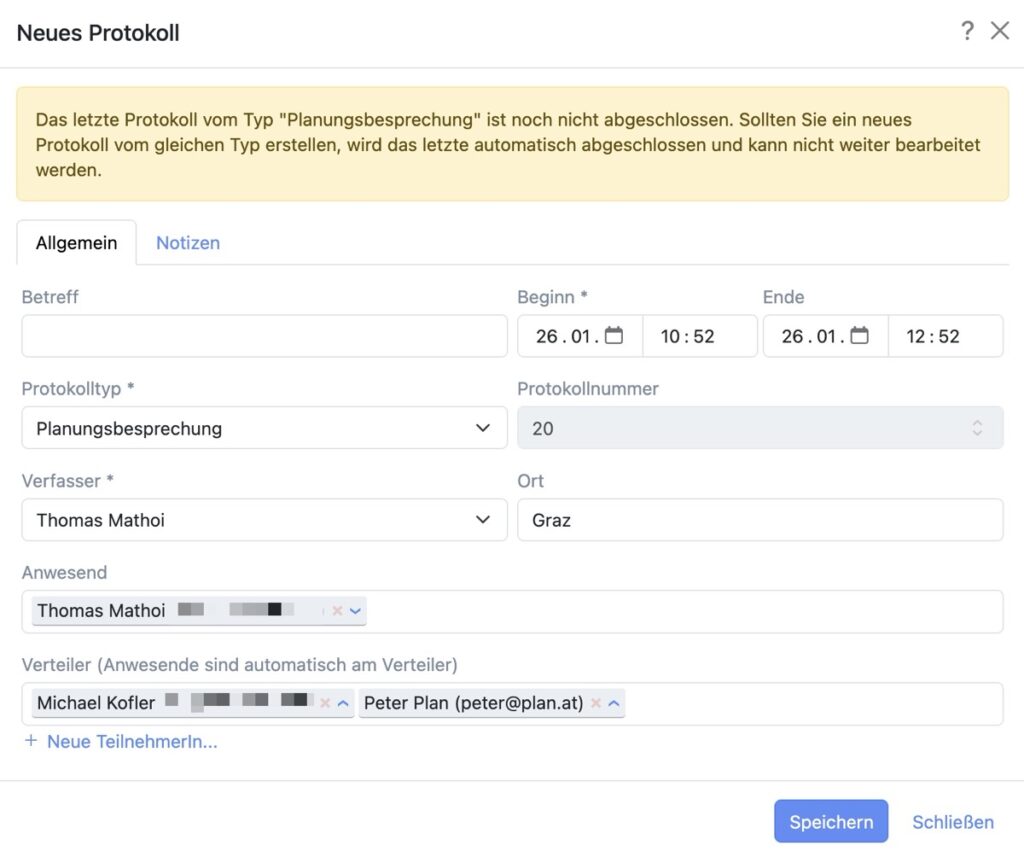Click plus icon for Neue TeilnehmerIn
Screen dimensions: 1024x857
(x=30, y=741)
